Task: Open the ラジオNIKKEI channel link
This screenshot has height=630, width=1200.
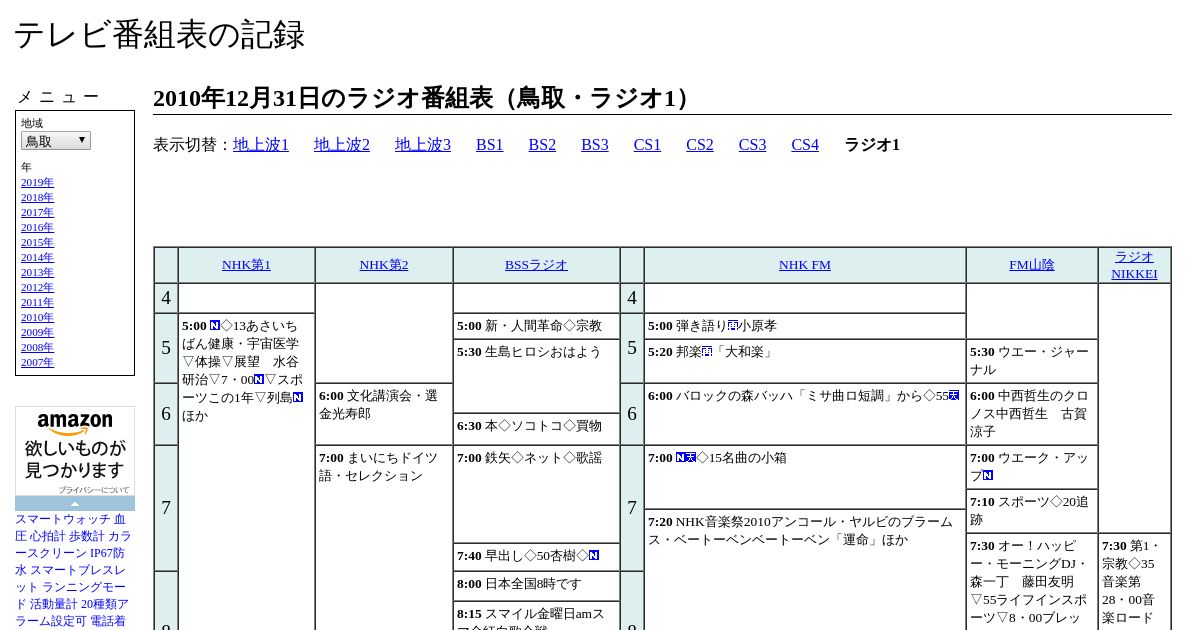Action: (1134, 265)
